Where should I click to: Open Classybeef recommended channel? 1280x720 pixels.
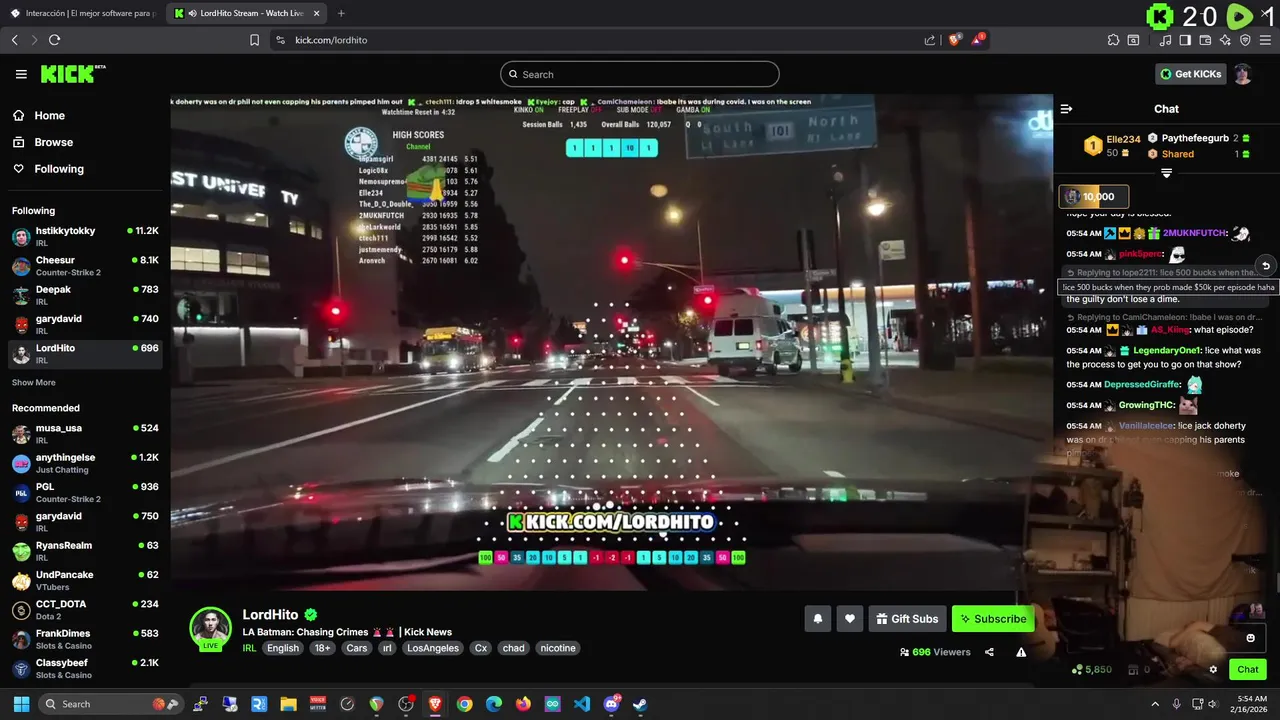pyautogui.click(x=85, y=667)
